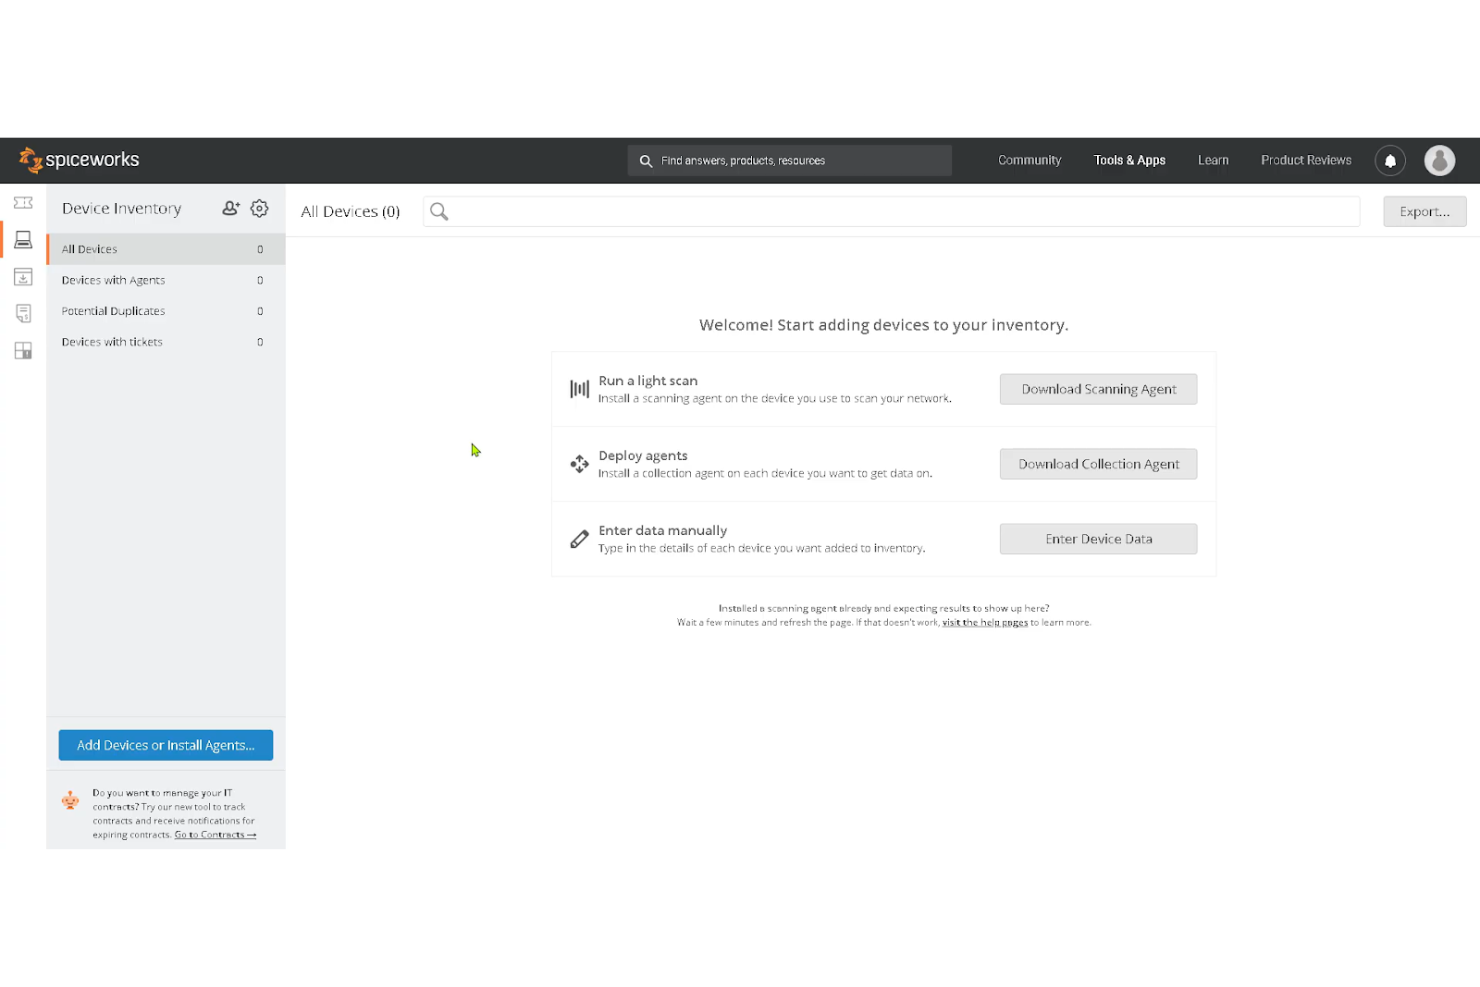This screenshot has width=1480, height=987.
Task: Click the notification bell
Action: [x=1390, y=160]
